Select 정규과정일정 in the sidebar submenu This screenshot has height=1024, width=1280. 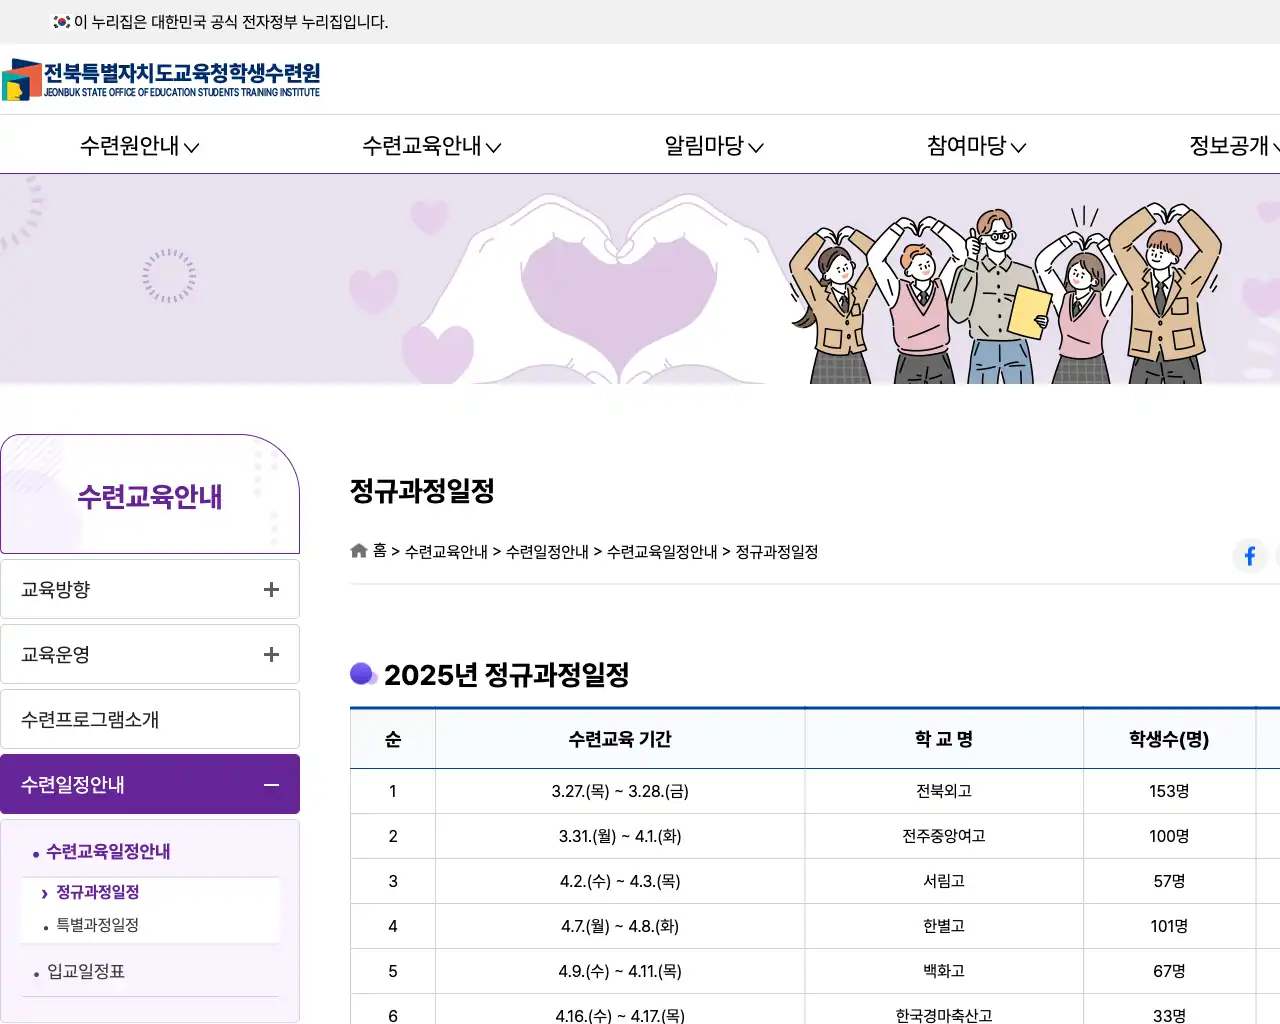[x=99, y=892]
